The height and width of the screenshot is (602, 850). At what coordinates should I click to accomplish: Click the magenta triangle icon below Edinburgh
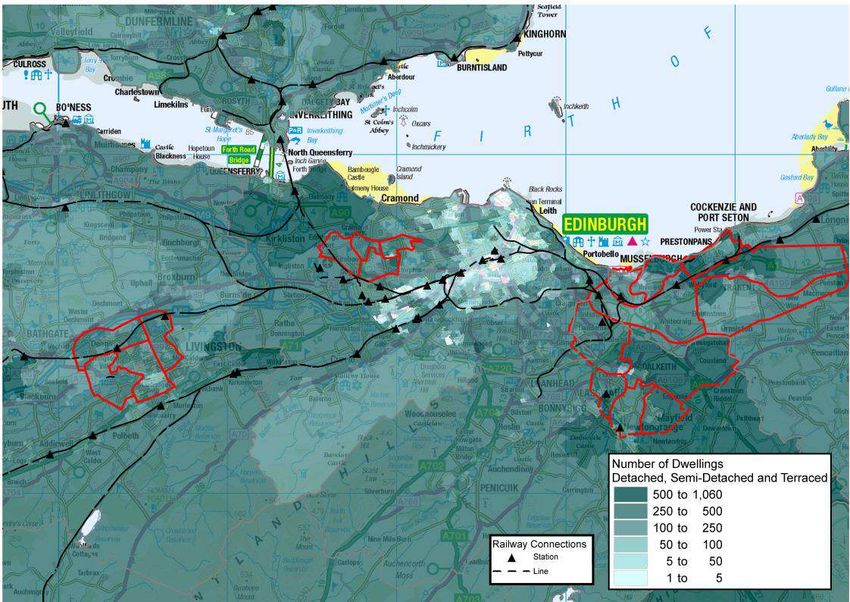[632, 241]
